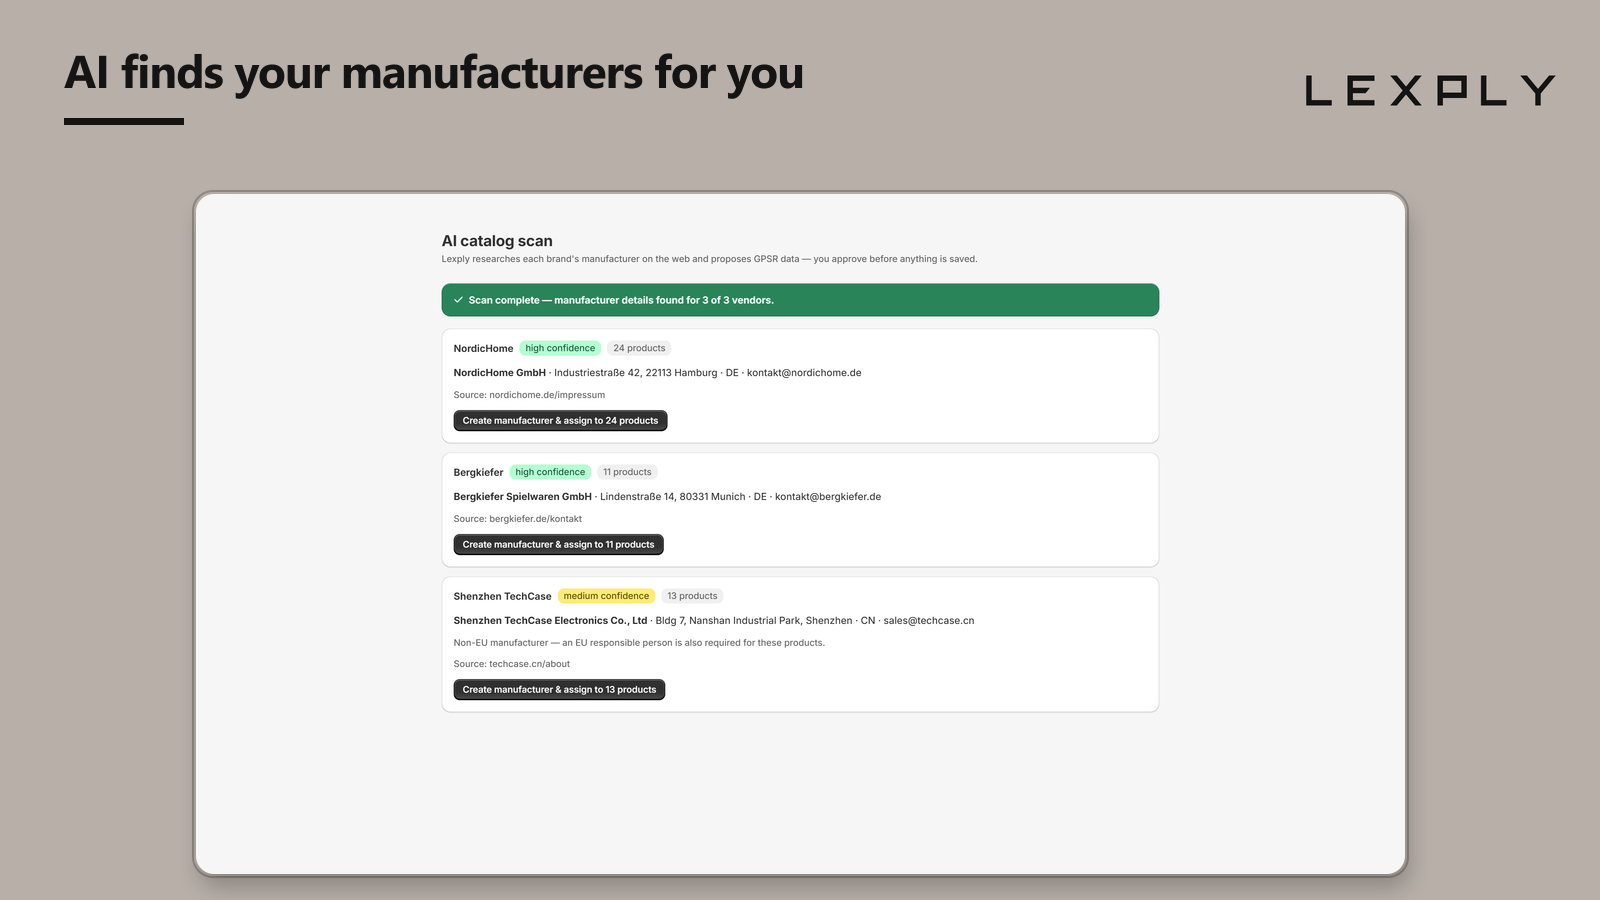This screenshot has width=1600, height=900.
Task: Select the 11 products tag
Action: 627,472
